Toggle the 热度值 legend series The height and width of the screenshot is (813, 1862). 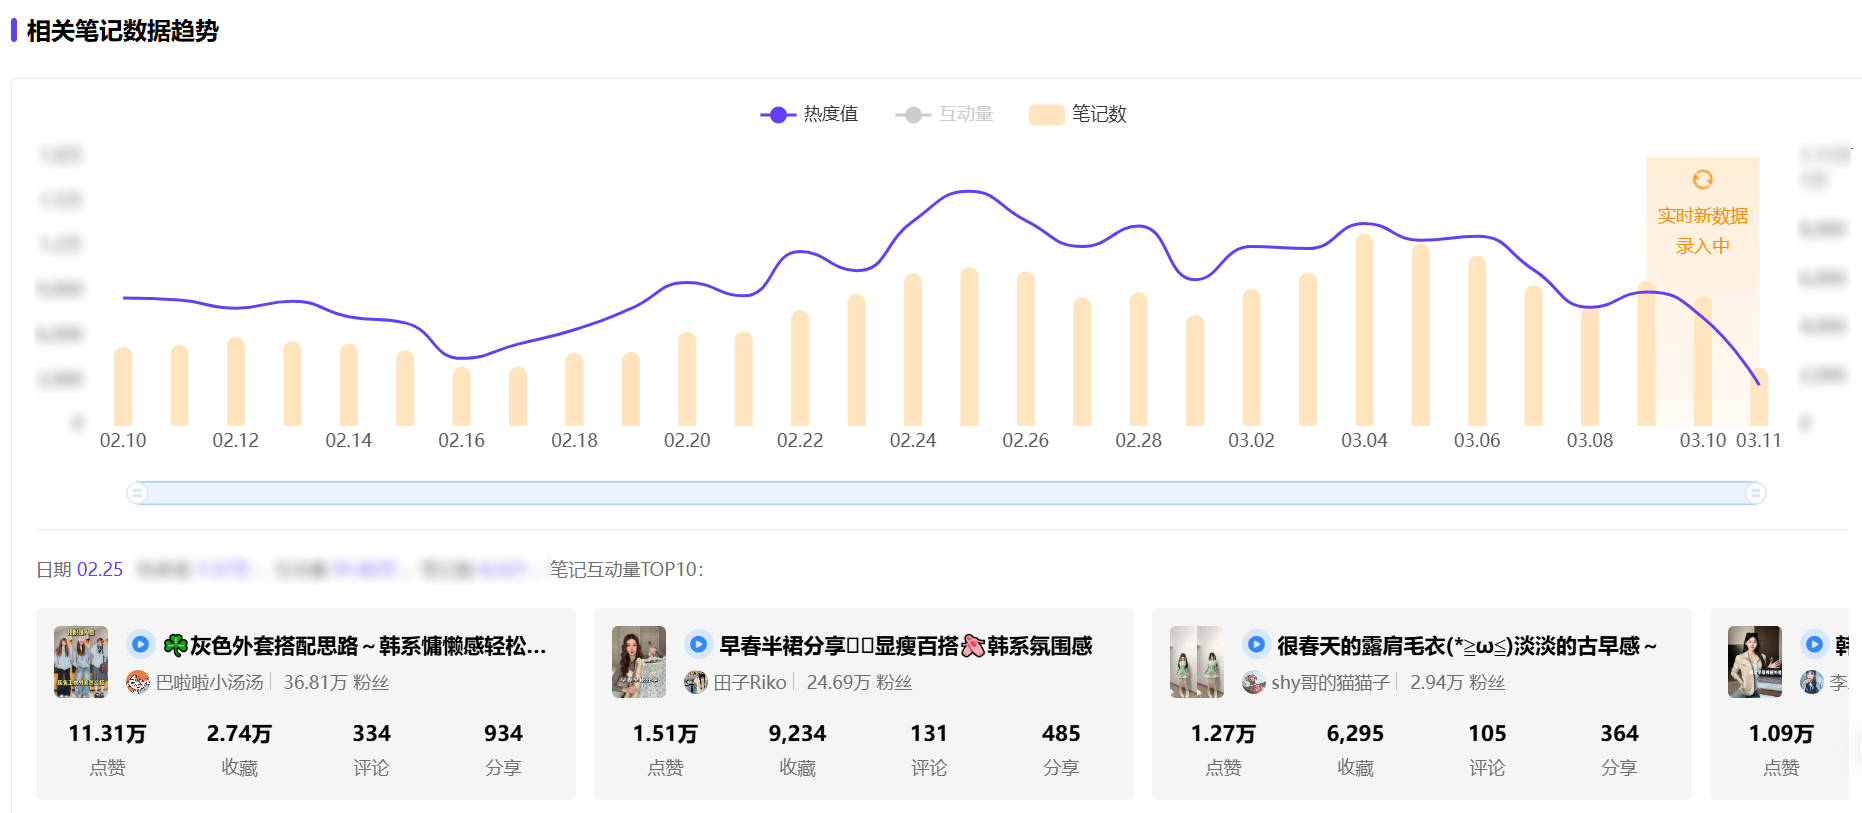809,114
